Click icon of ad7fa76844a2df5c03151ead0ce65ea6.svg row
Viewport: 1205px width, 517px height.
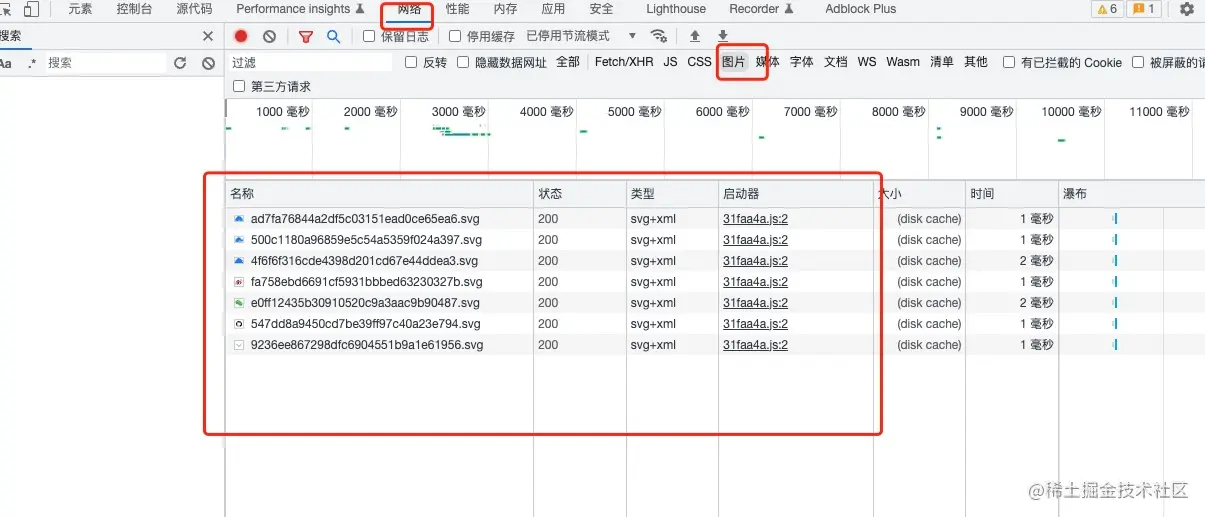239,218
